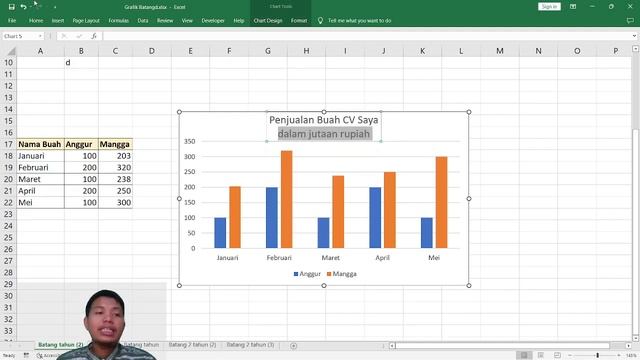Select the orange Mei Mangga bar
The width and height of the screenshot is (640, 360).
click(x=442, y=202)
